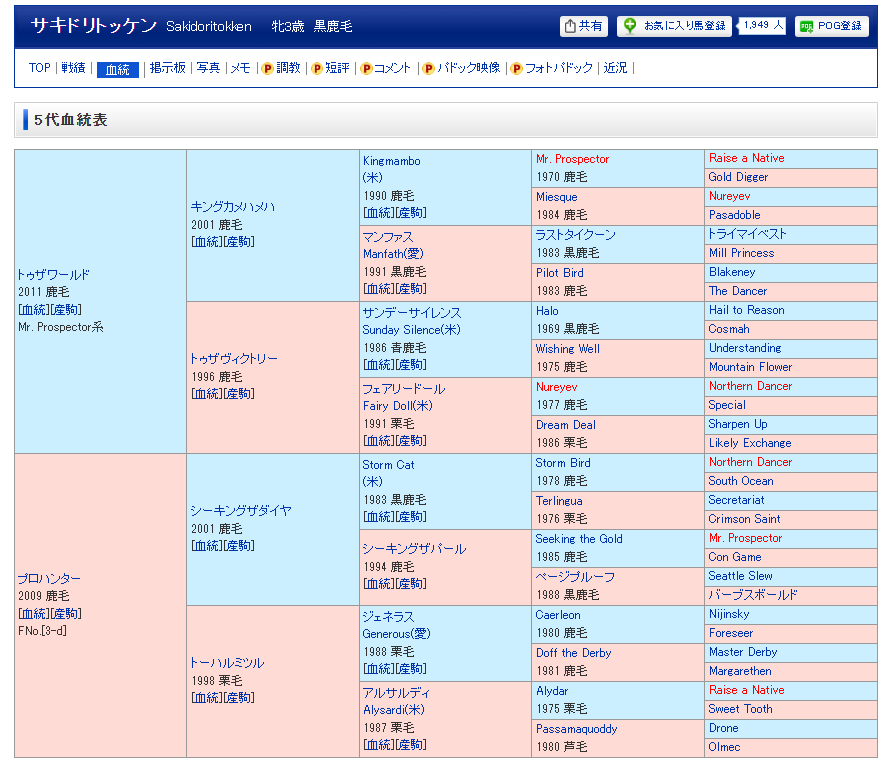Click the premium P icon beside フォトパドック
The width and height of the screenshot is (884, 765).
(516, 69)
